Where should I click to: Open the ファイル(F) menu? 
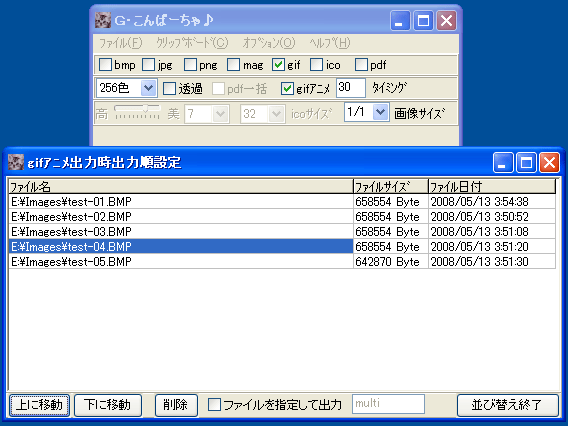pos(121,43)
